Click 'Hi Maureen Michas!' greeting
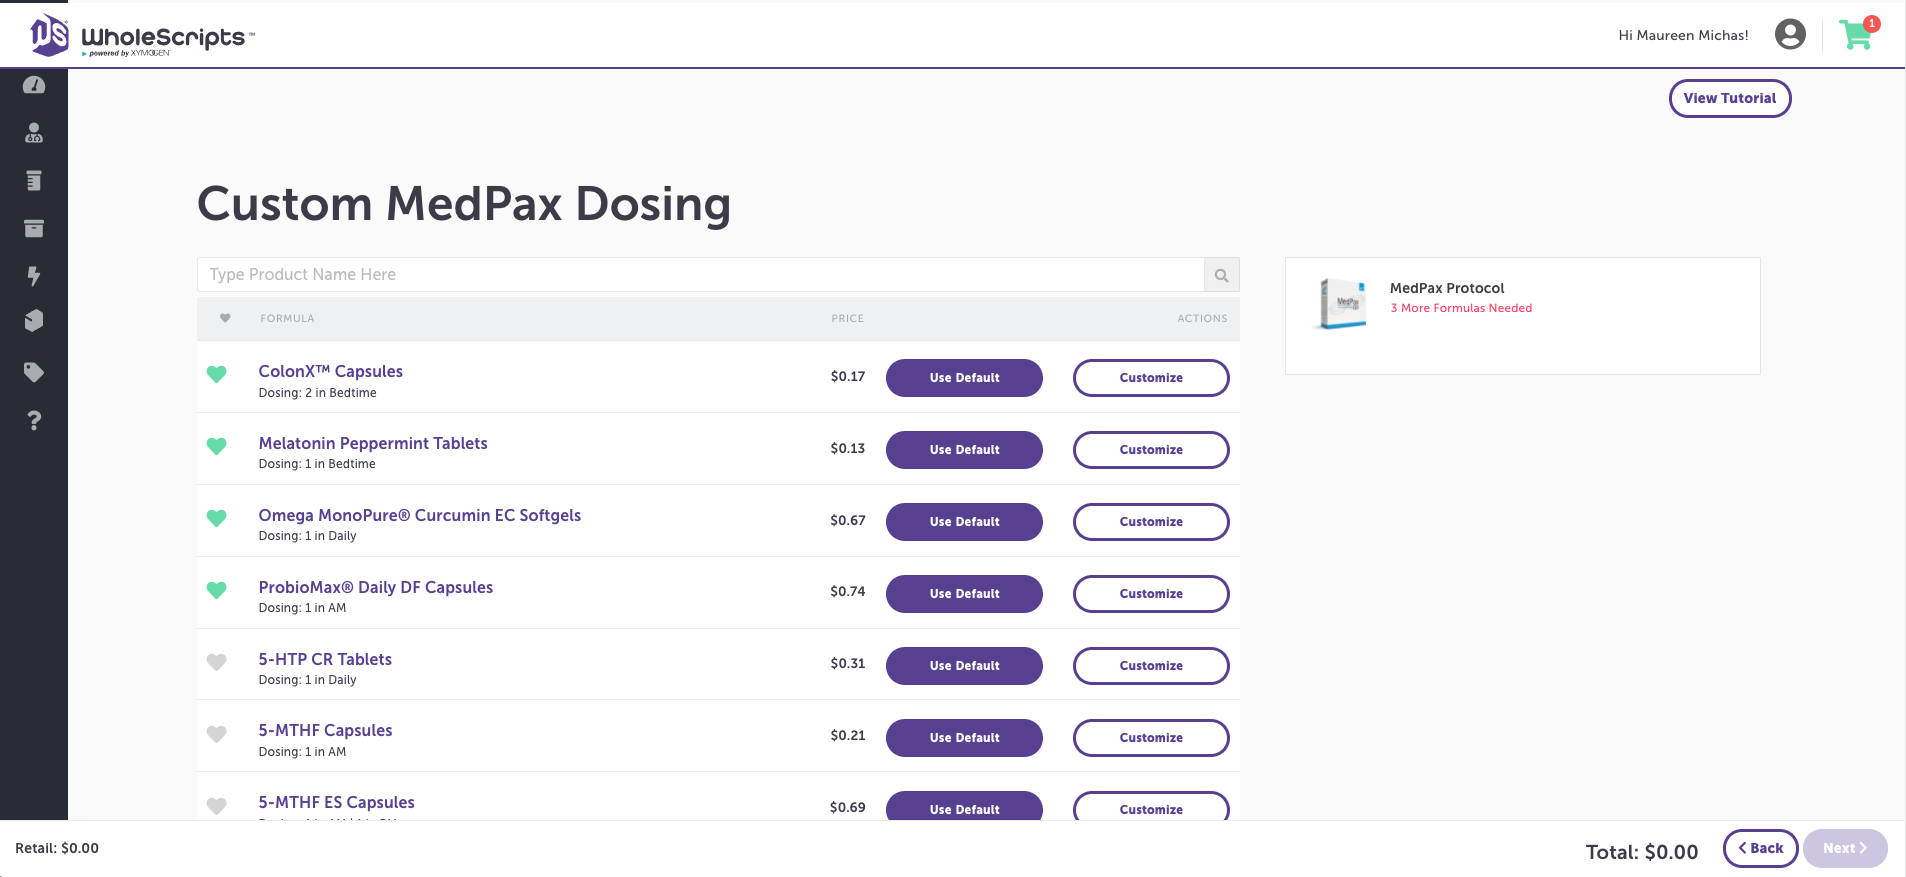 pos(1683,35)
